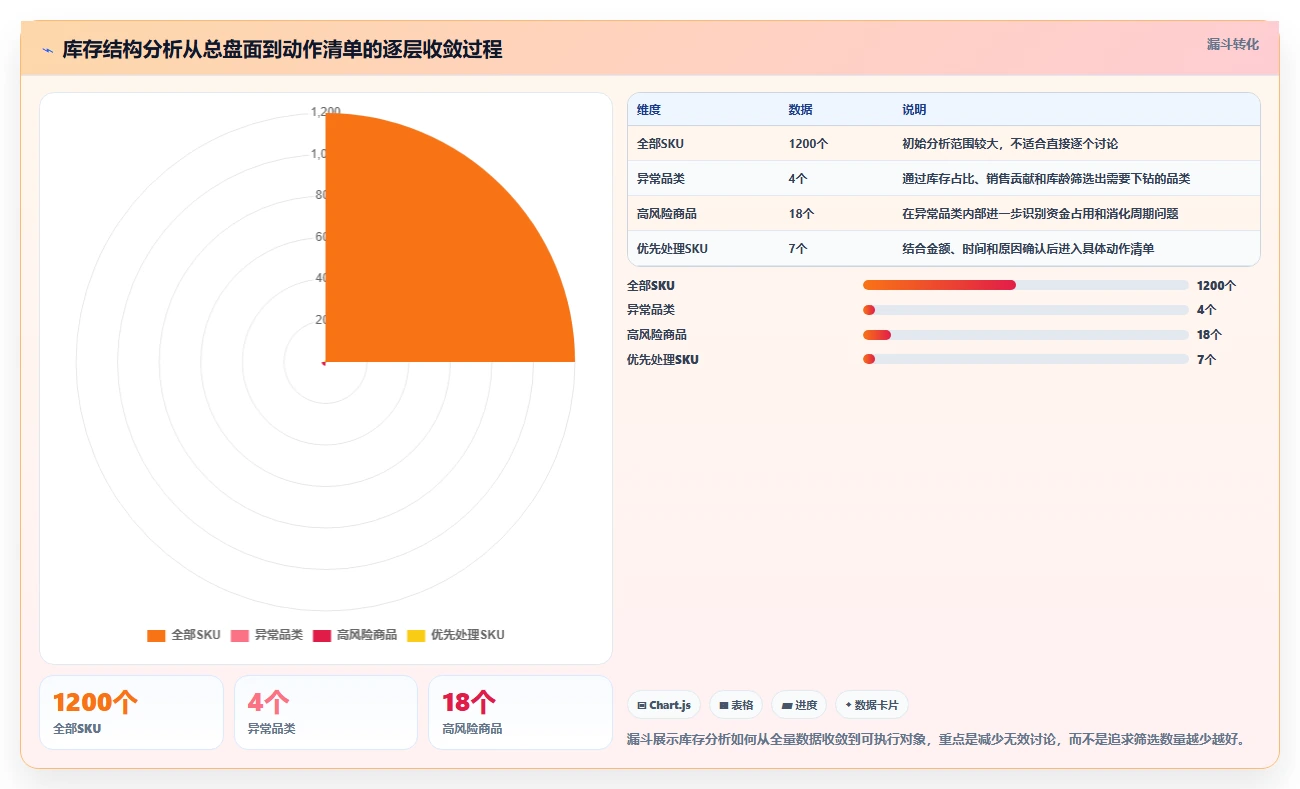The height and width of the screenshot is (789, 1300).
Task: Click description starting with 结合金额
Action: [1028, 249]
